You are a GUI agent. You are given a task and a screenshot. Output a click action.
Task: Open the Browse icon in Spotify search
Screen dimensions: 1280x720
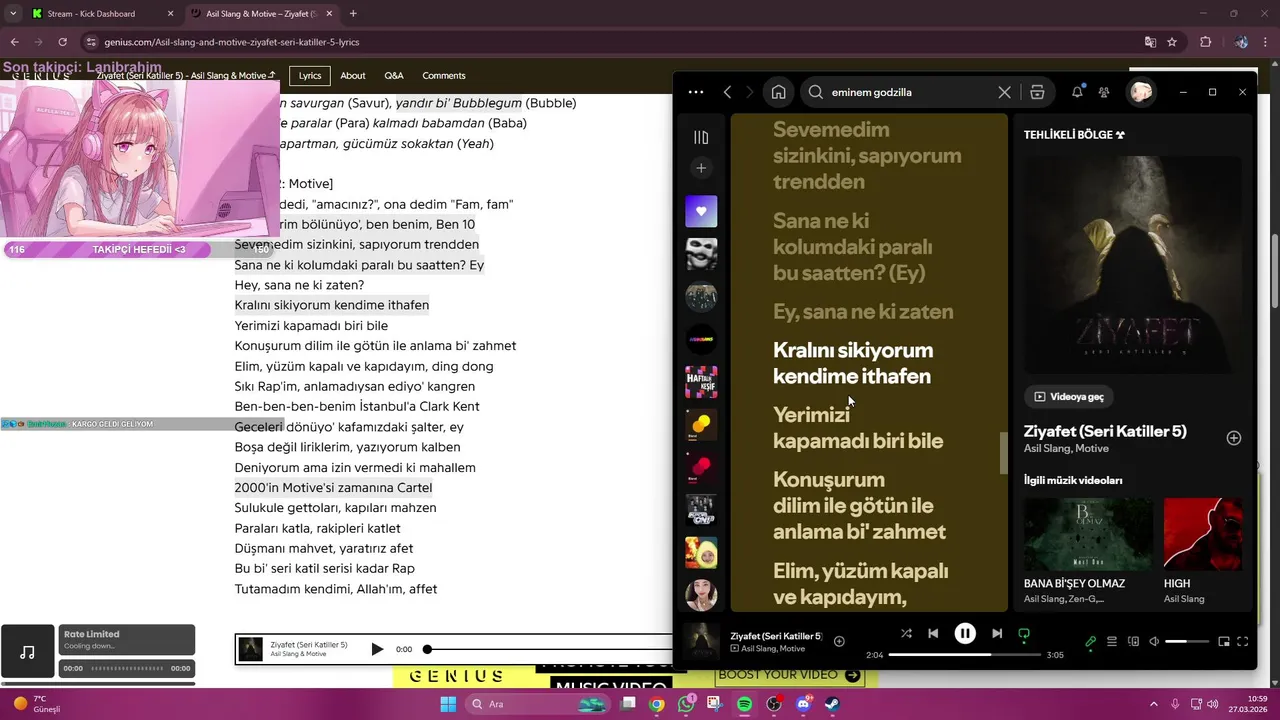click(1037, 92)
